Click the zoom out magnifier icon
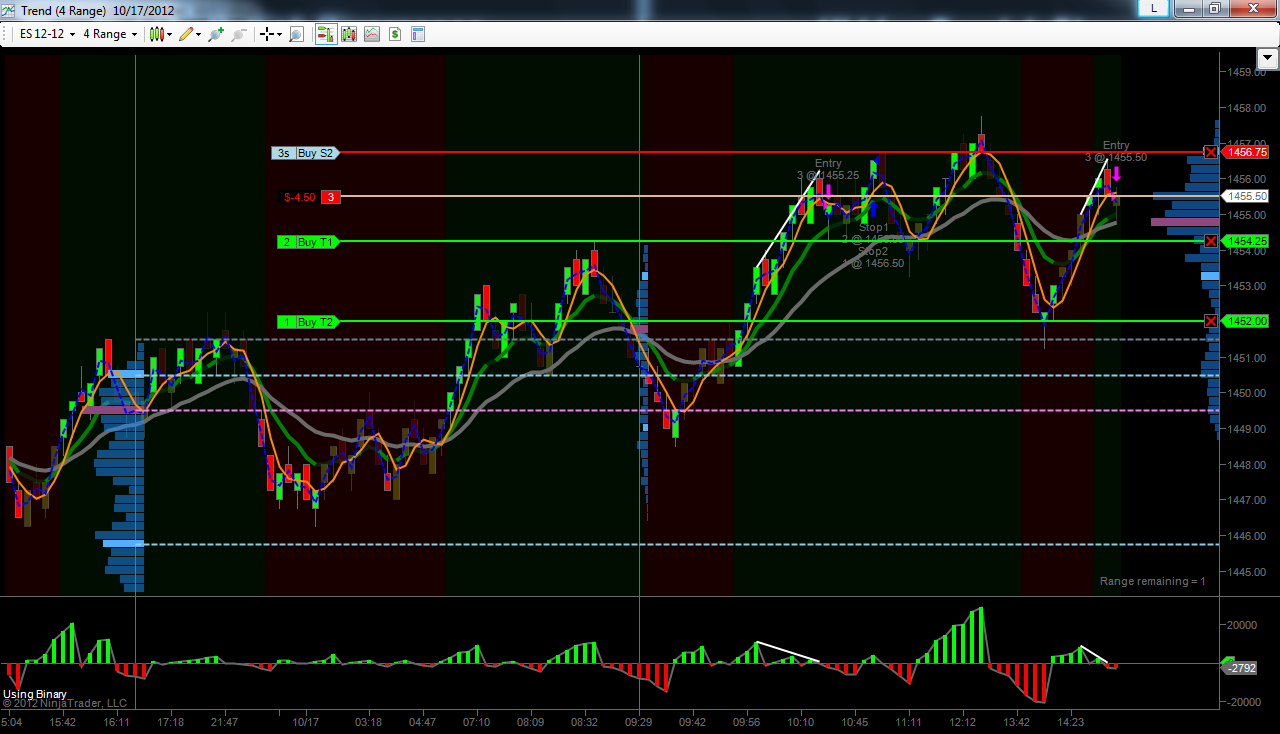 (x=238, y=34)
